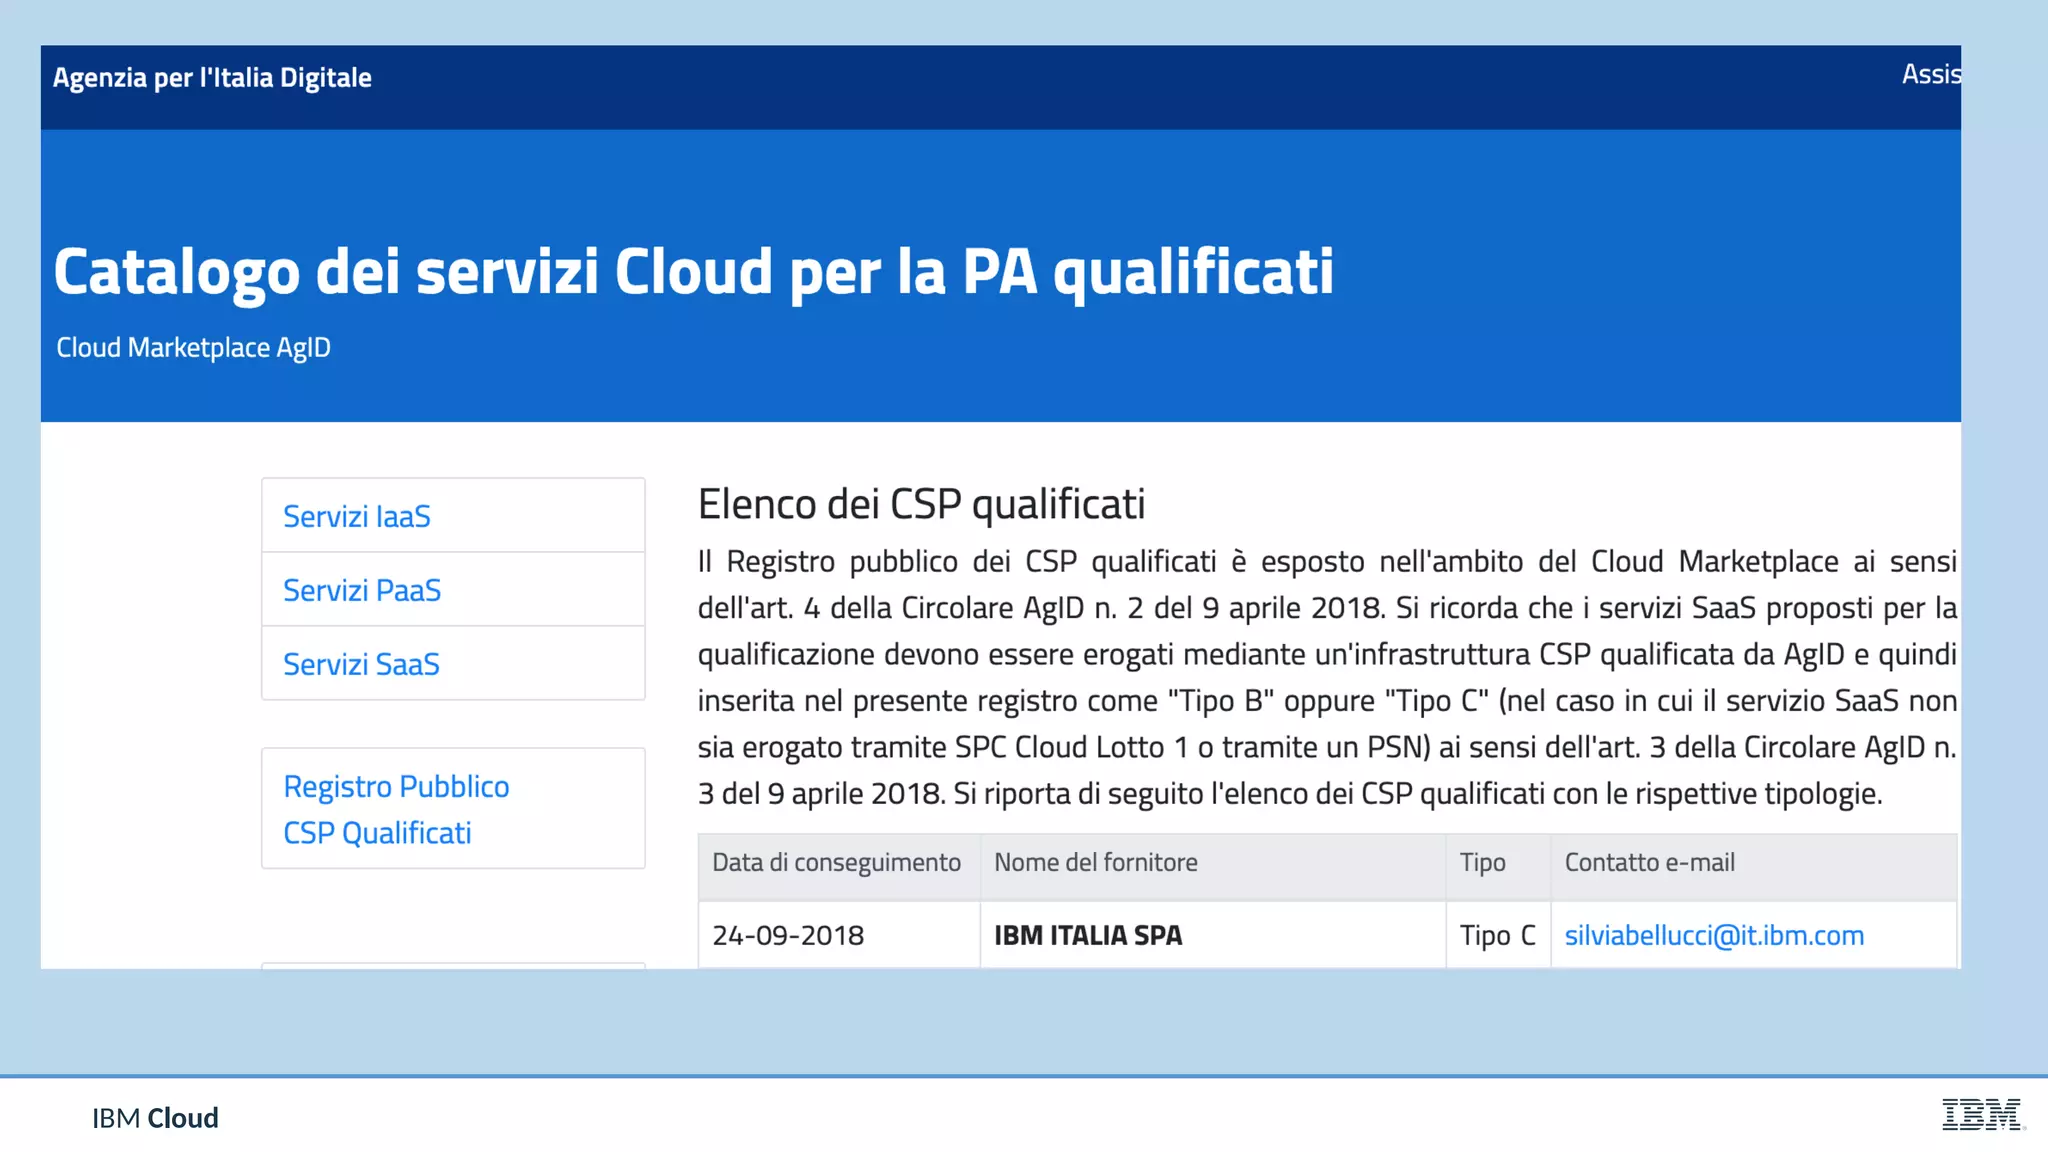Click the IBM Cloud footer label
The height and width of the screenshot is (1152, 2048).
pyautogui.click(x=155, y=1118)
